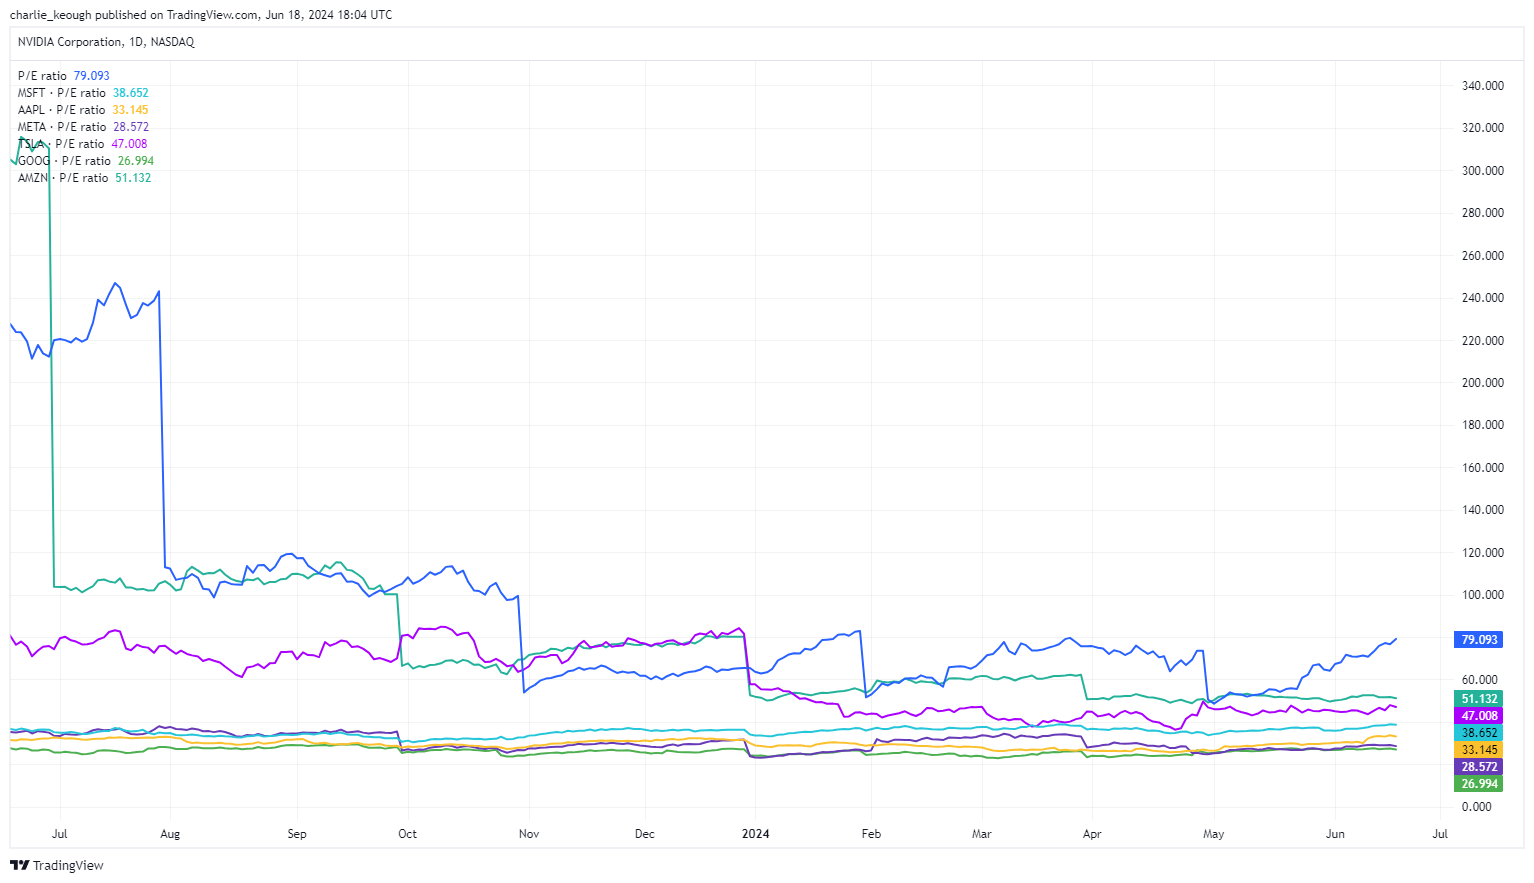
Task: Click the cyan 38.652 price label
Action: pyautogui.click(x=1479, y=733)
